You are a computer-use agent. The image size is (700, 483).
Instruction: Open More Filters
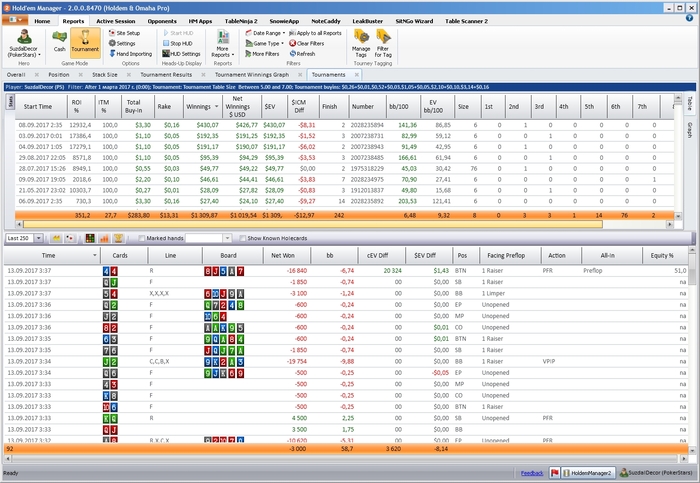coord(262,54)
